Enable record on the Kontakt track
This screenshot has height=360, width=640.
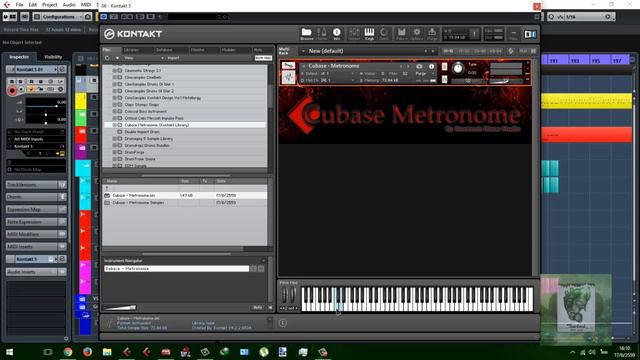coord(12,90)
